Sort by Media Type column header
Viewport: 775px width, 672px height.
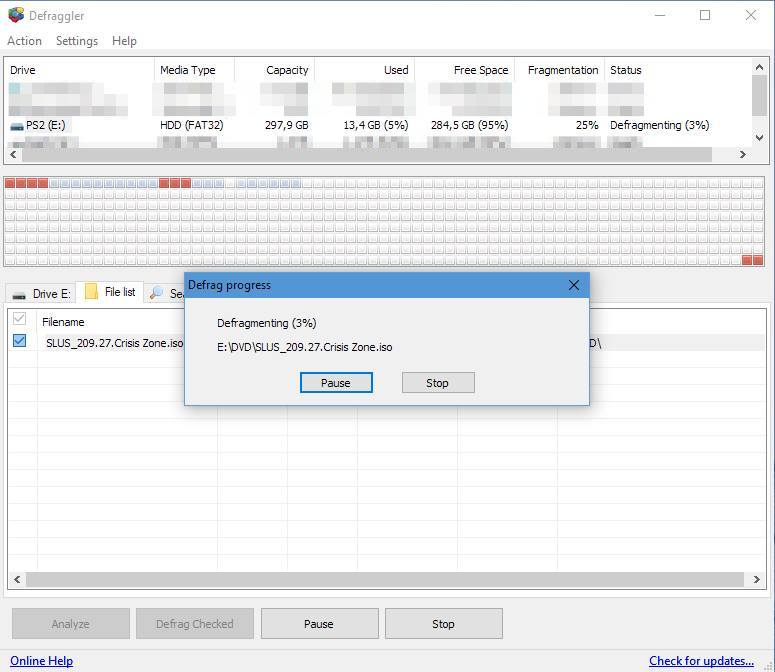(194, 70)
